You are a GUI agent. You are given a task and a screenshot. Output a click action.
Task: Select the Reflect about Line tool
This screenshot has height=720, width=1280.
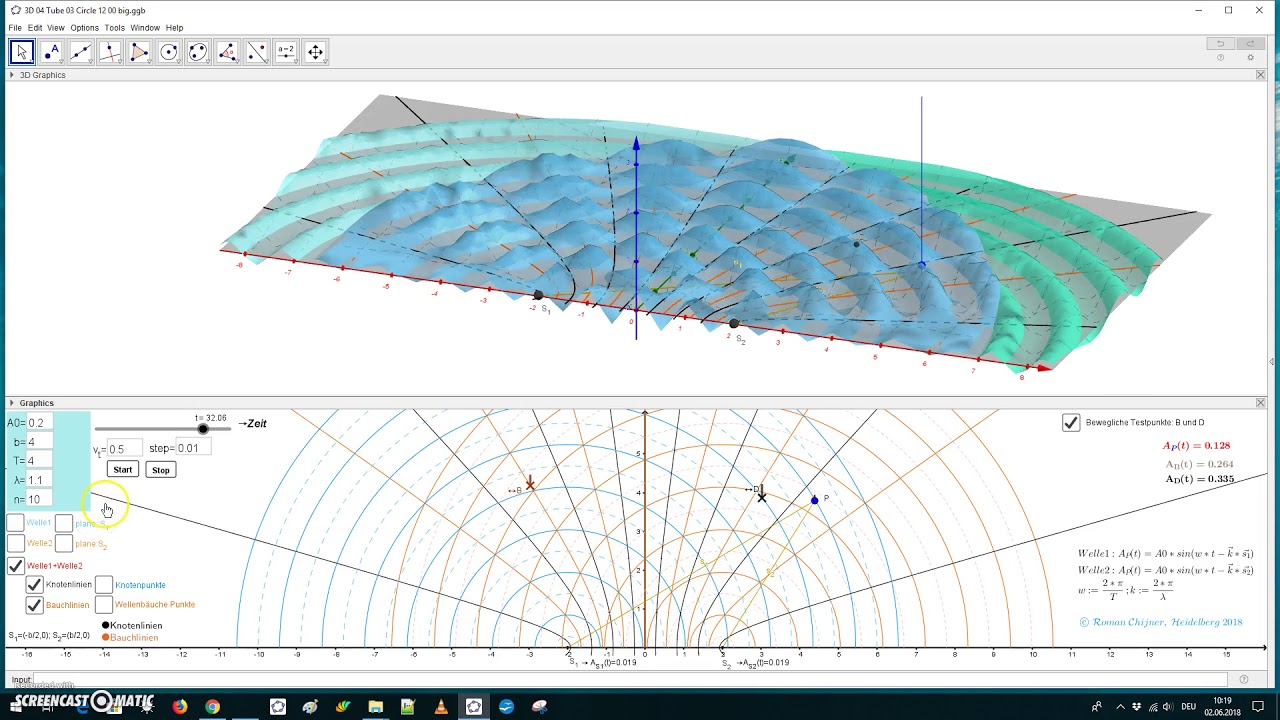pyautogui.click(x=257, y=52)
